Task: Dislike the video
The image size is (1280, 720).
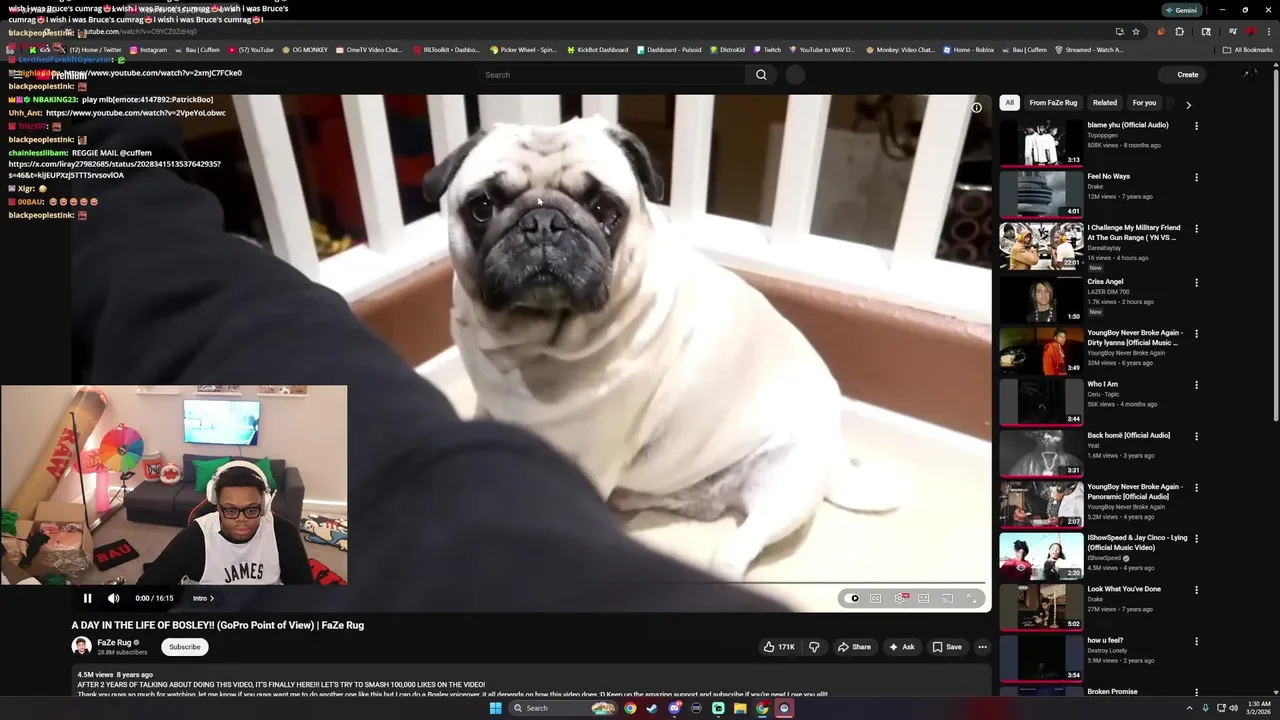Action: pyautogui.click(x=814, y=647)
